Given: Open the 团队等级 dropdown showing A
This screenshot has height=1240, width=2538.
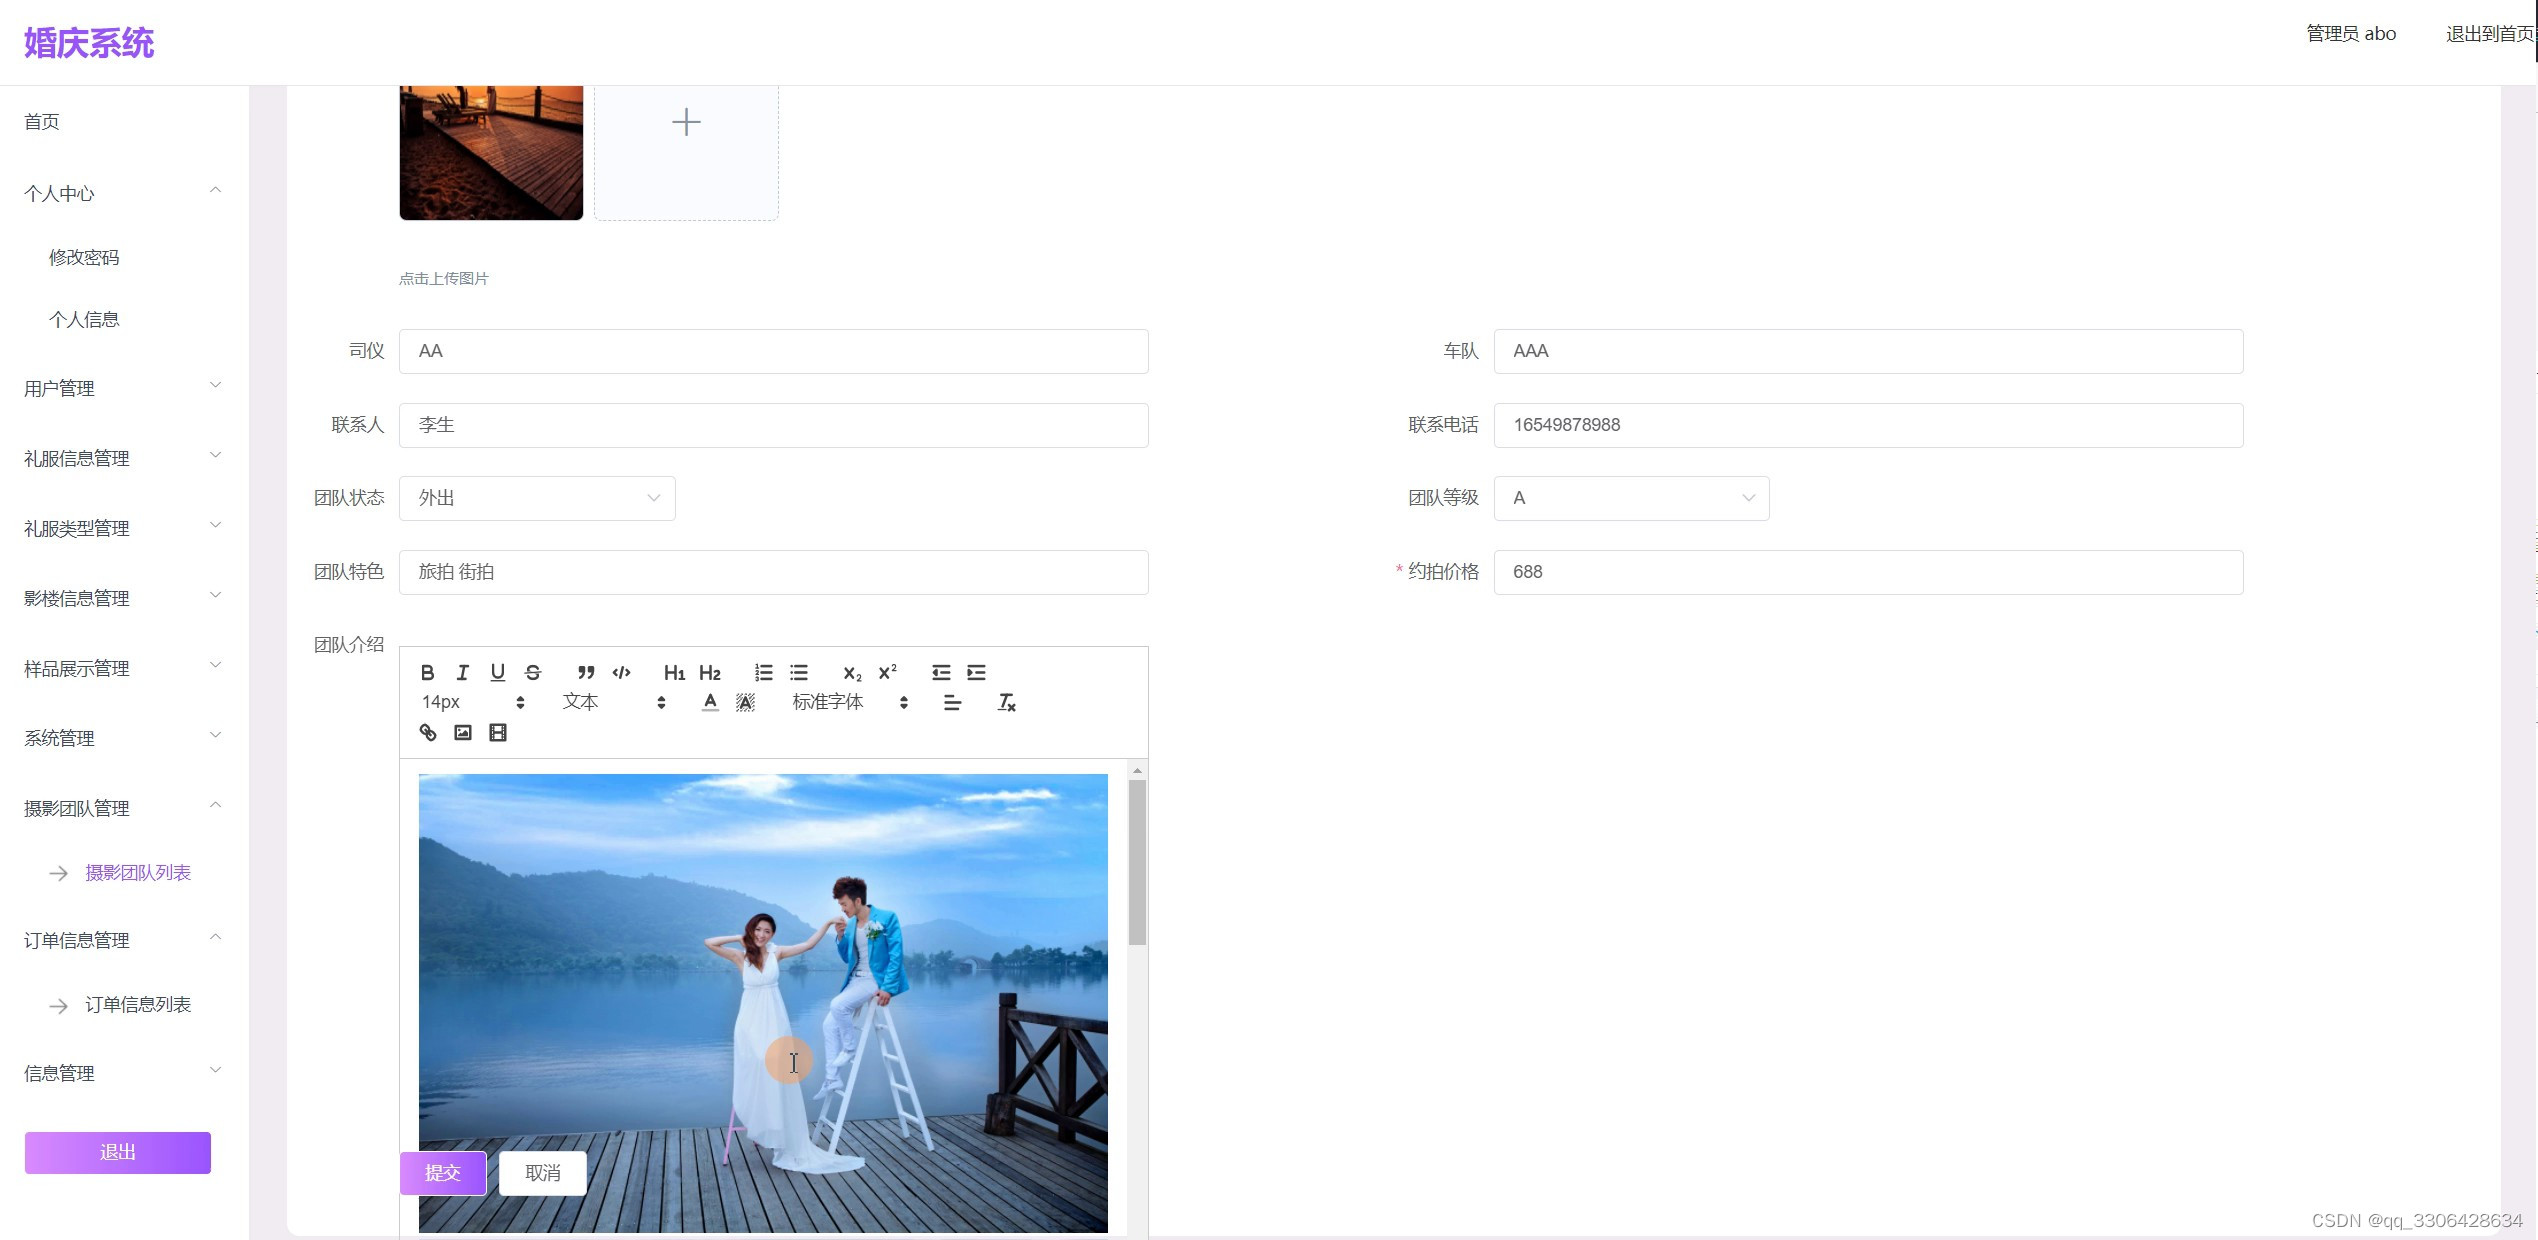Looking at the screenshot, I should [1631, 498].
